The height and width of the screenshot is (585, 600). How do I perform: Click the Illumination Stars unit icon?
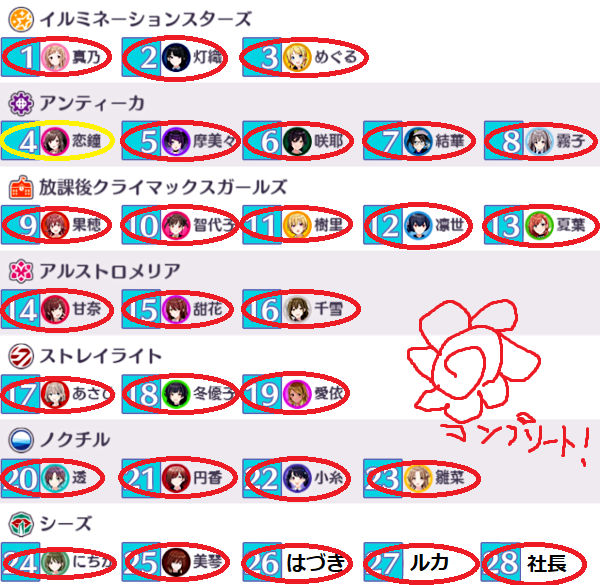[21, 19]
